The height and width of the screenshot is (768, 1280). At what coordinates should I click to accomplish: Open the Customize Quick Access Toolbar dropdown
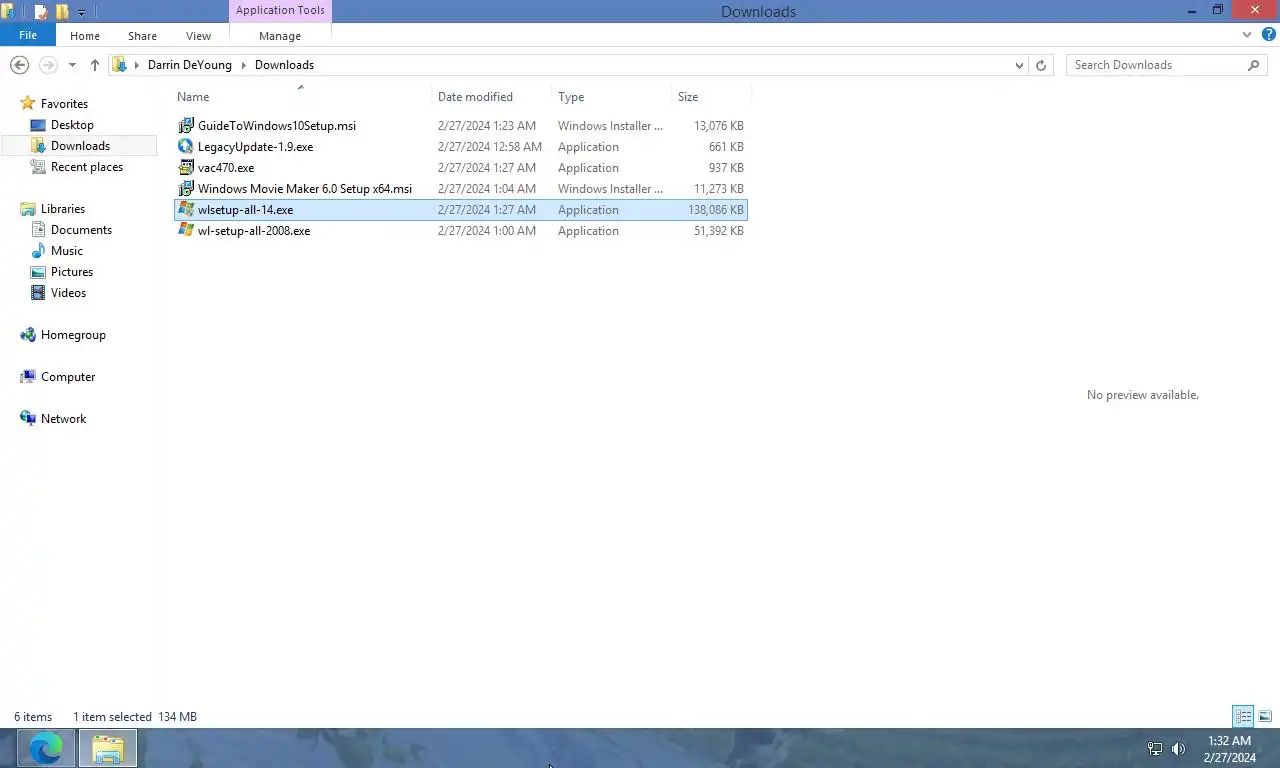[x=81, y=13]
